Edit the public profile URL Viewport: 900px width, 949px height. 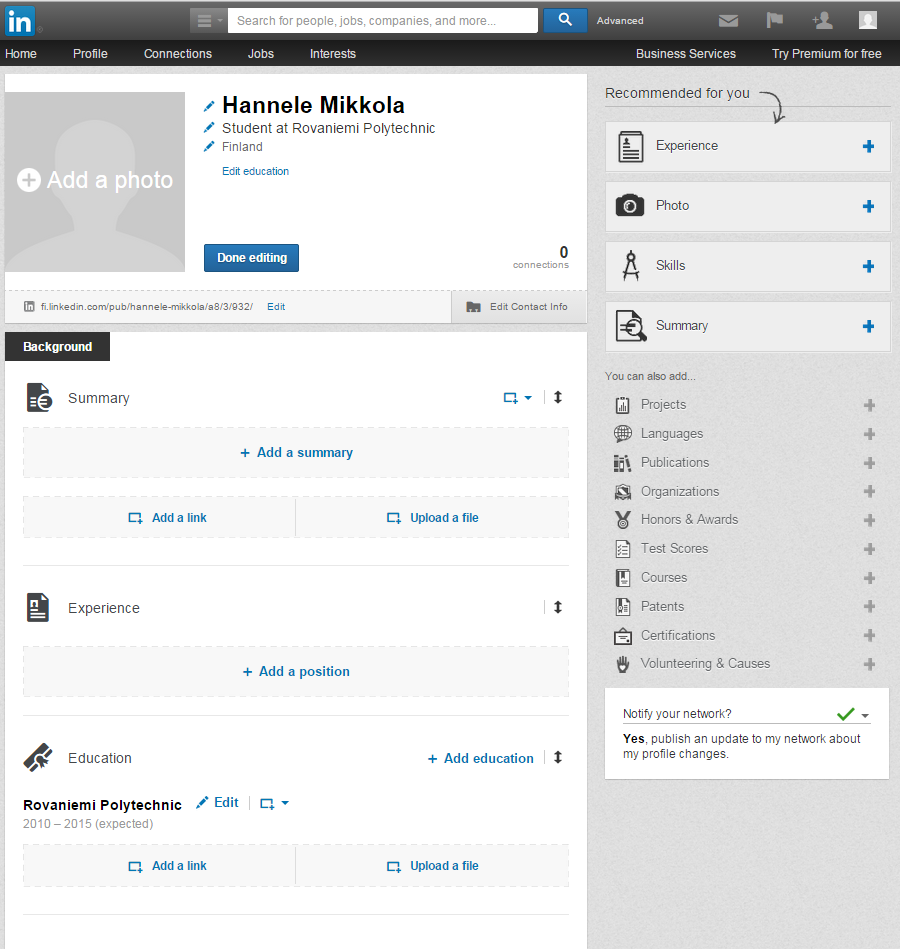tap(276, 307)
